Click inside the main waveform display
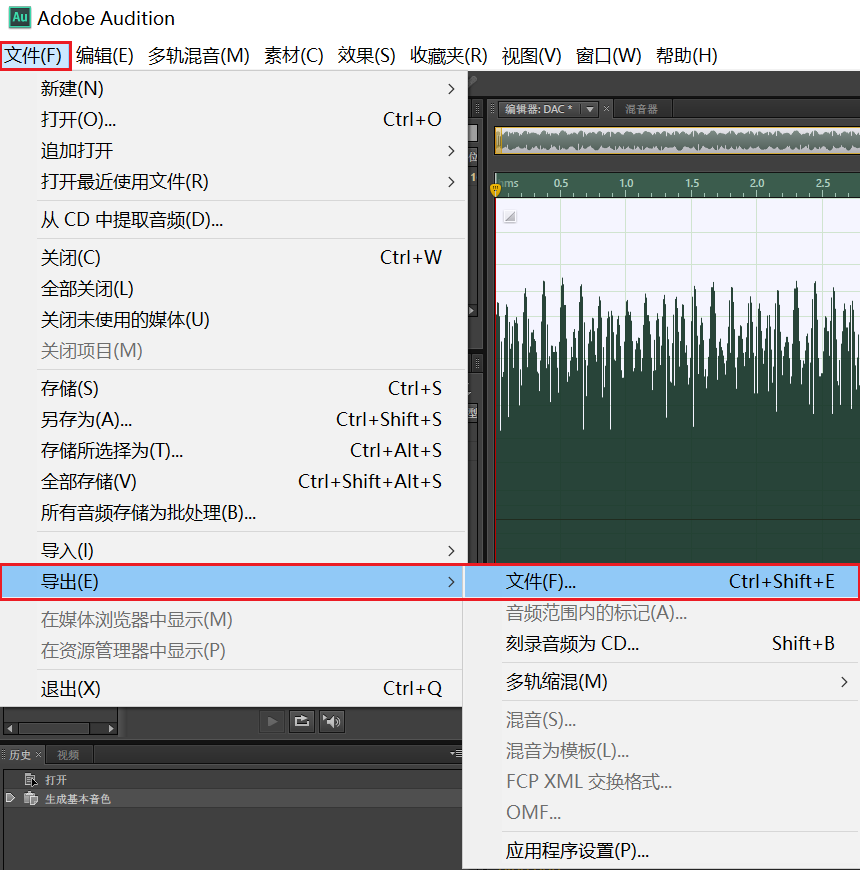Viewport: 860px width, 870px height. pyautogui.click(x=677, y=381)
